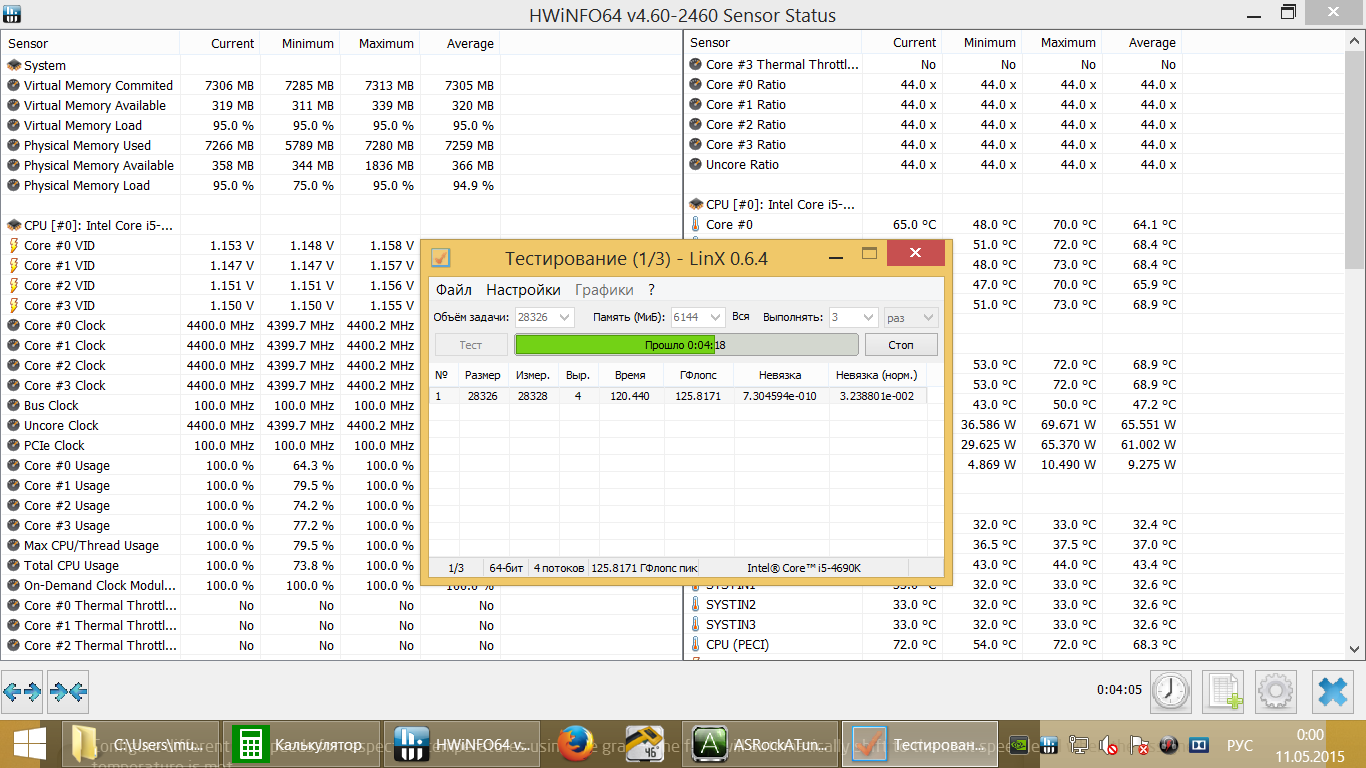Click the Core #0 VID lightning icon
The width and height of the screenshot is (1366, 768).
tap(14, 245)
